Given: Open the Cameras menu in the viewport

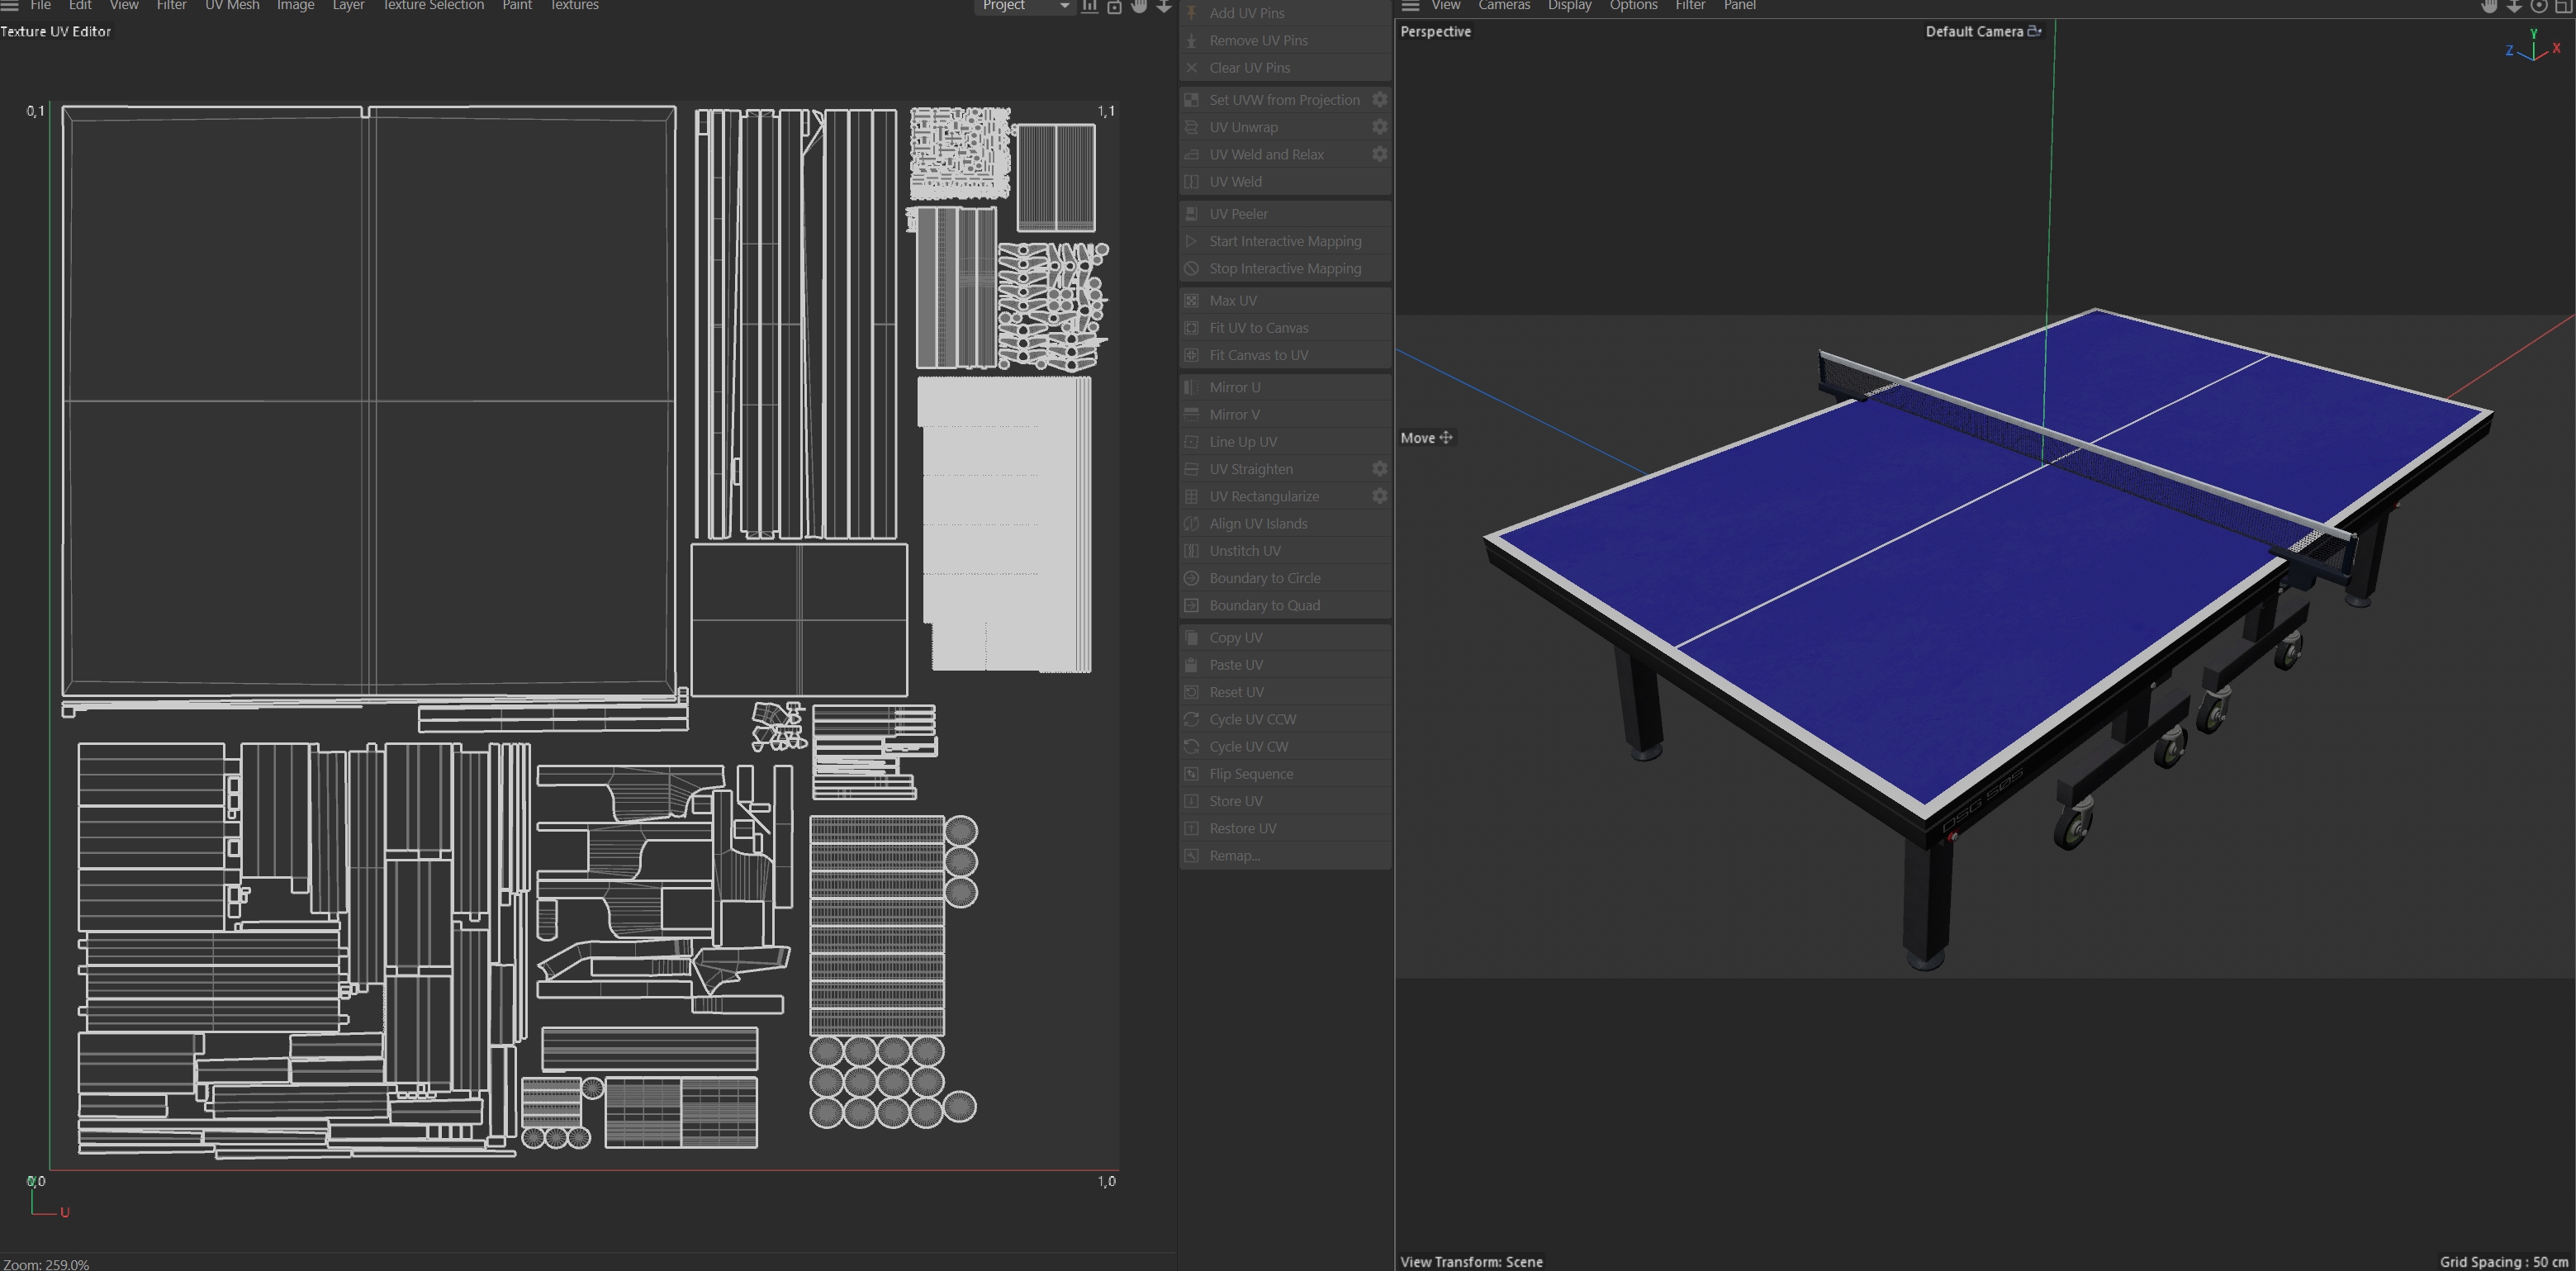Looking at the screenshot, I should pyautogui.click(x=1503, y=6).
